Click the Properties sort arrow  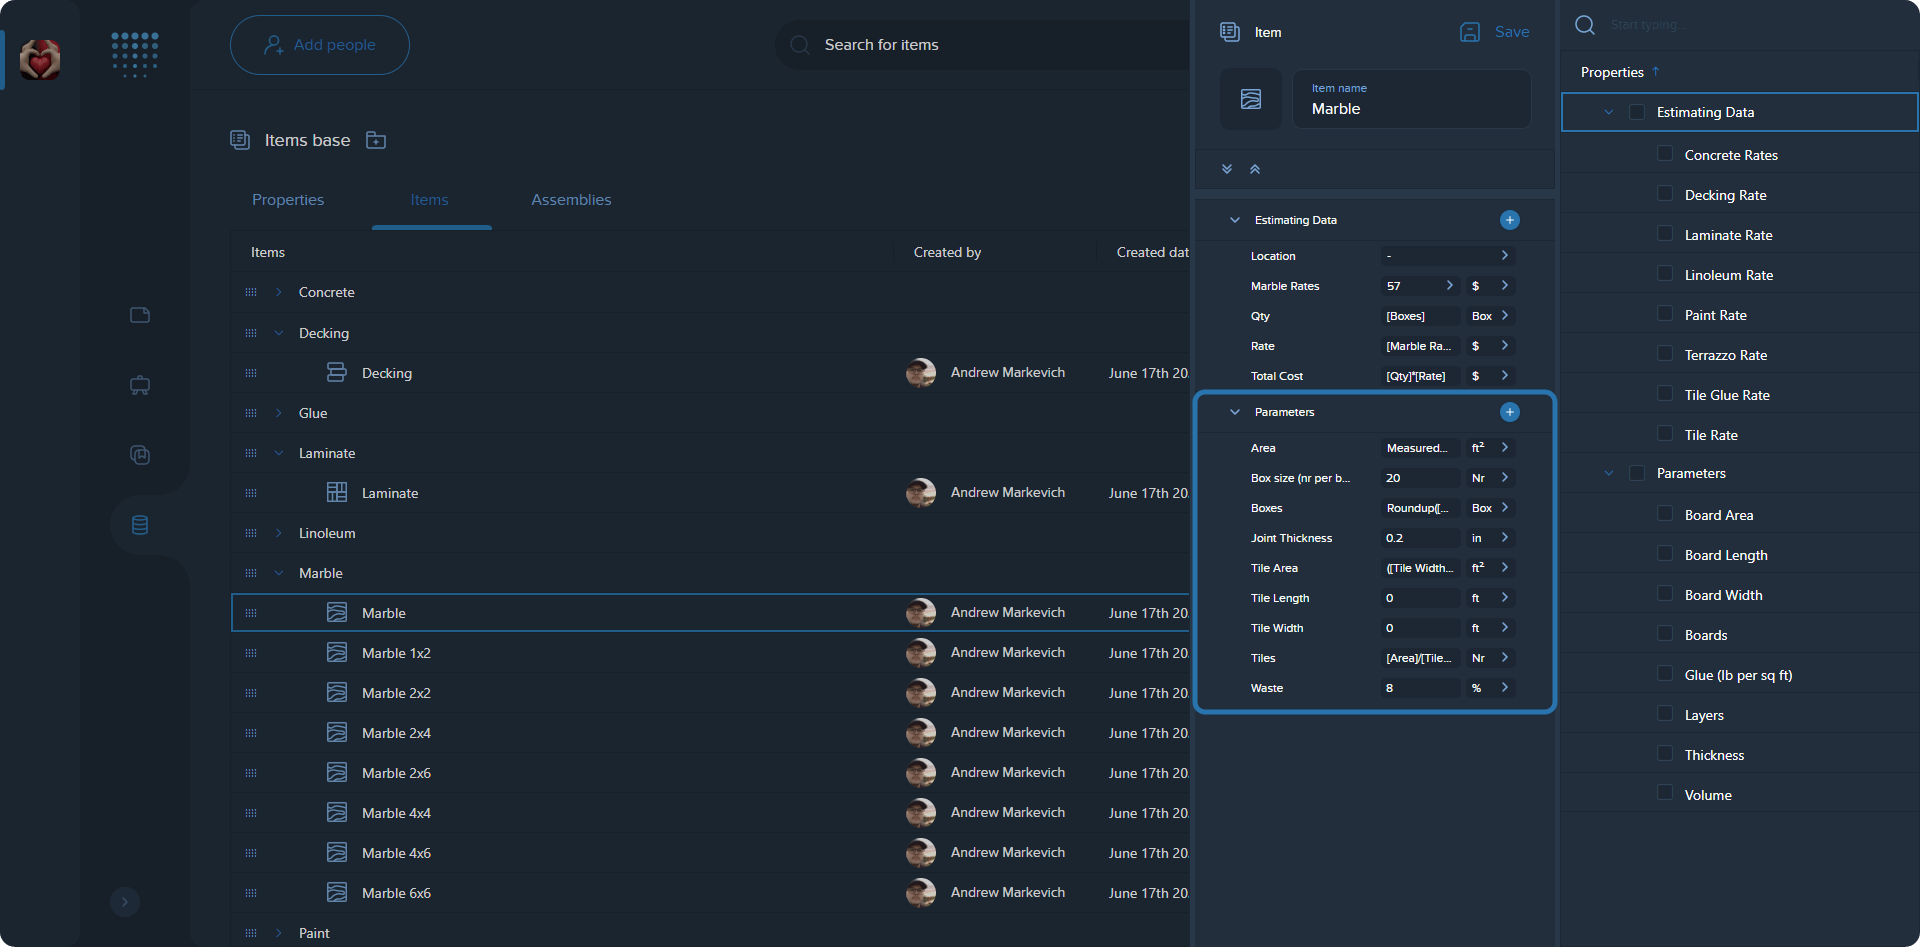tap(1656, 71)
